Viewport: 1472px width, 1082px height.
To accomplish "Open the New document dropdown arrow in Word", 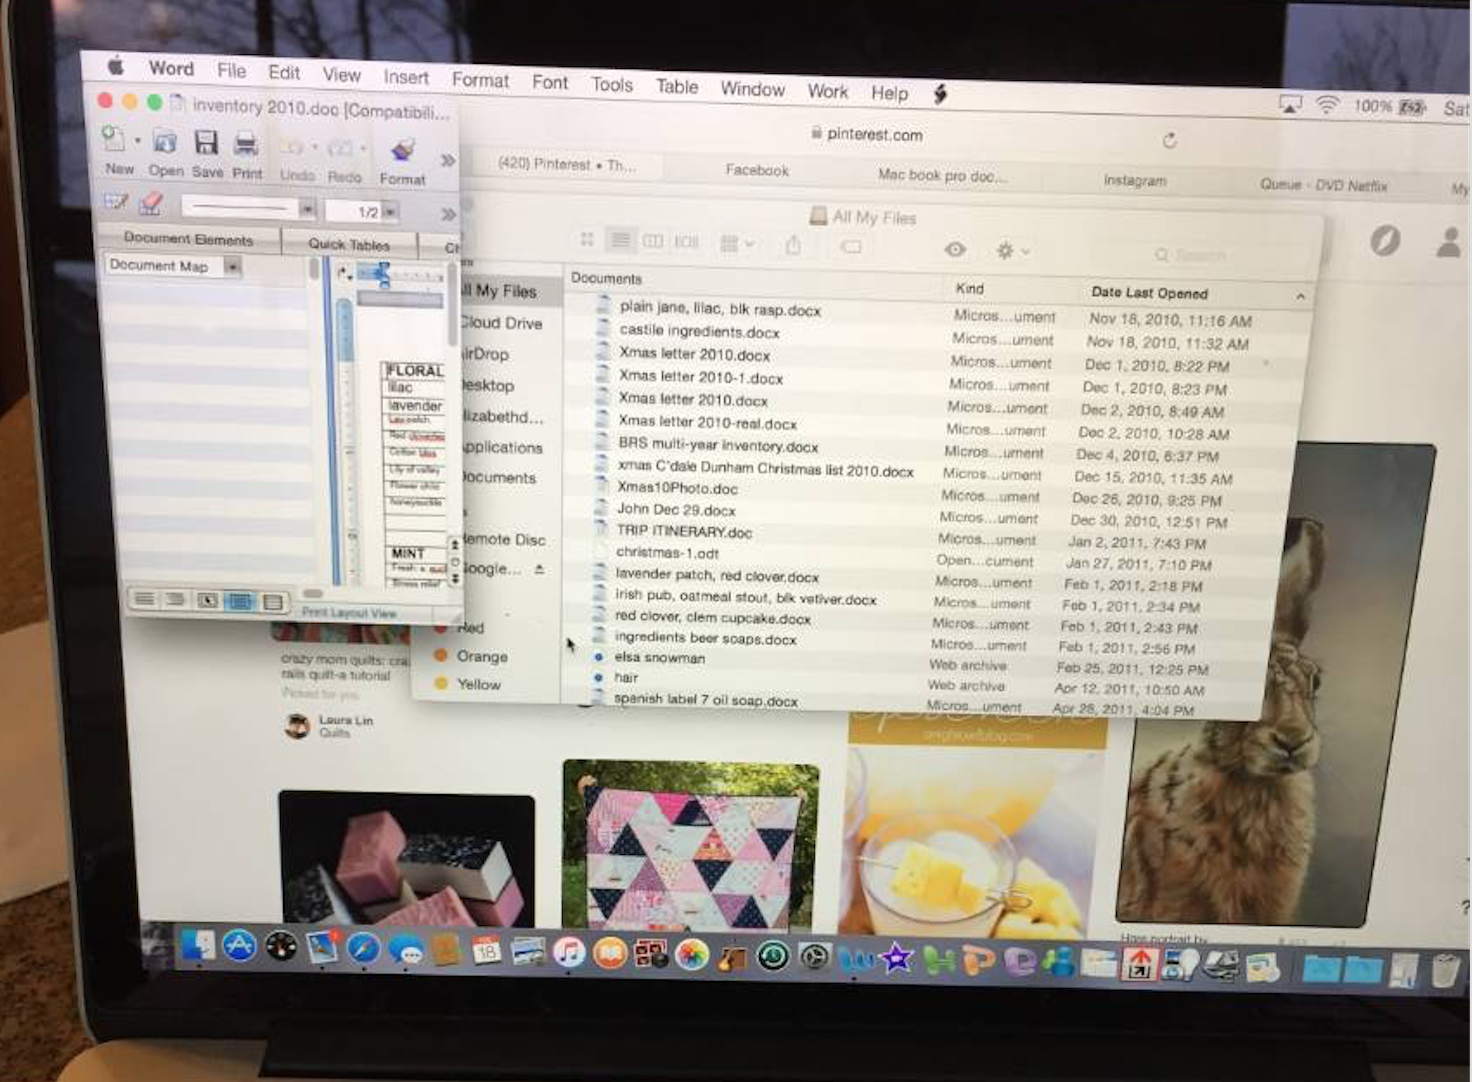I will tap(137, 140).
